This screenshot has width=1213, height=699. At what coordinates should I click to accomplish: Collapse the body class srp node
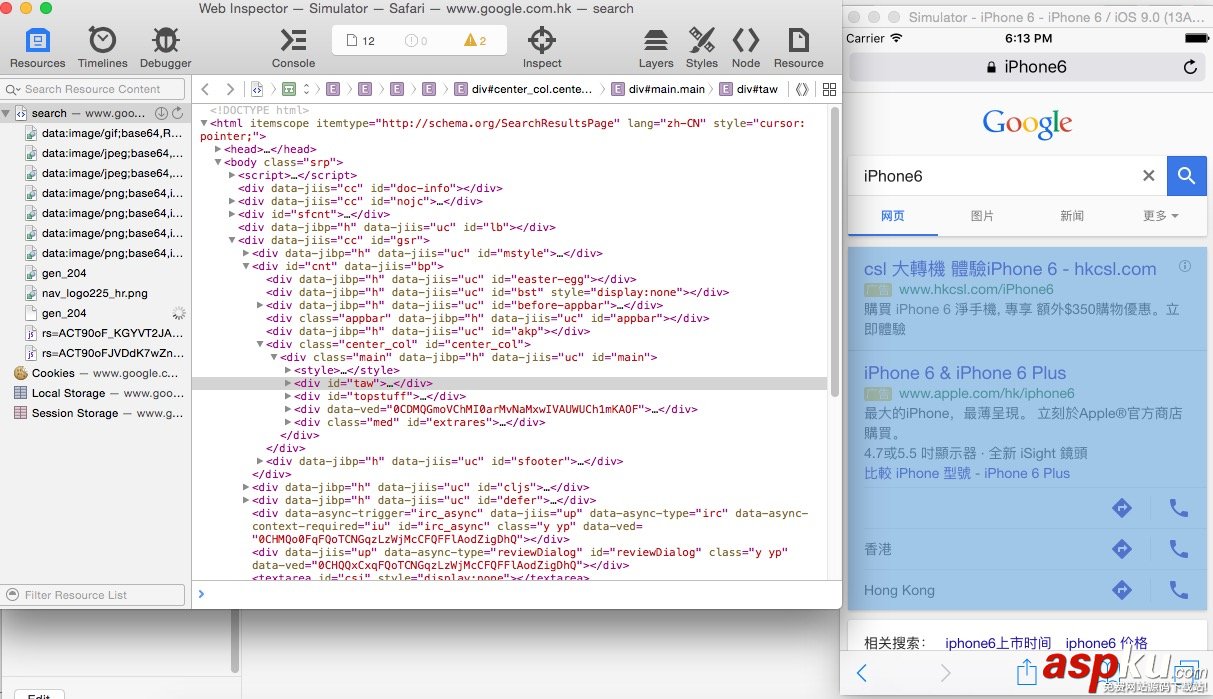click(218, 161)
